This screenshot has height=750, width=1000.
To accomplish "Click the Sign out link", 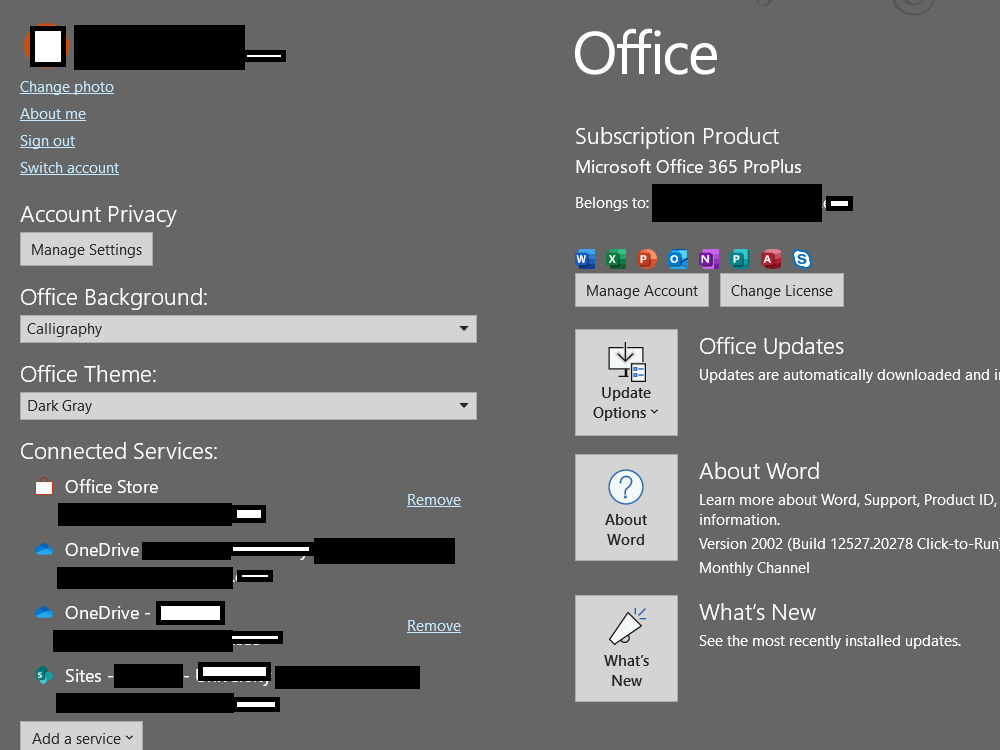I will point(47,141).
